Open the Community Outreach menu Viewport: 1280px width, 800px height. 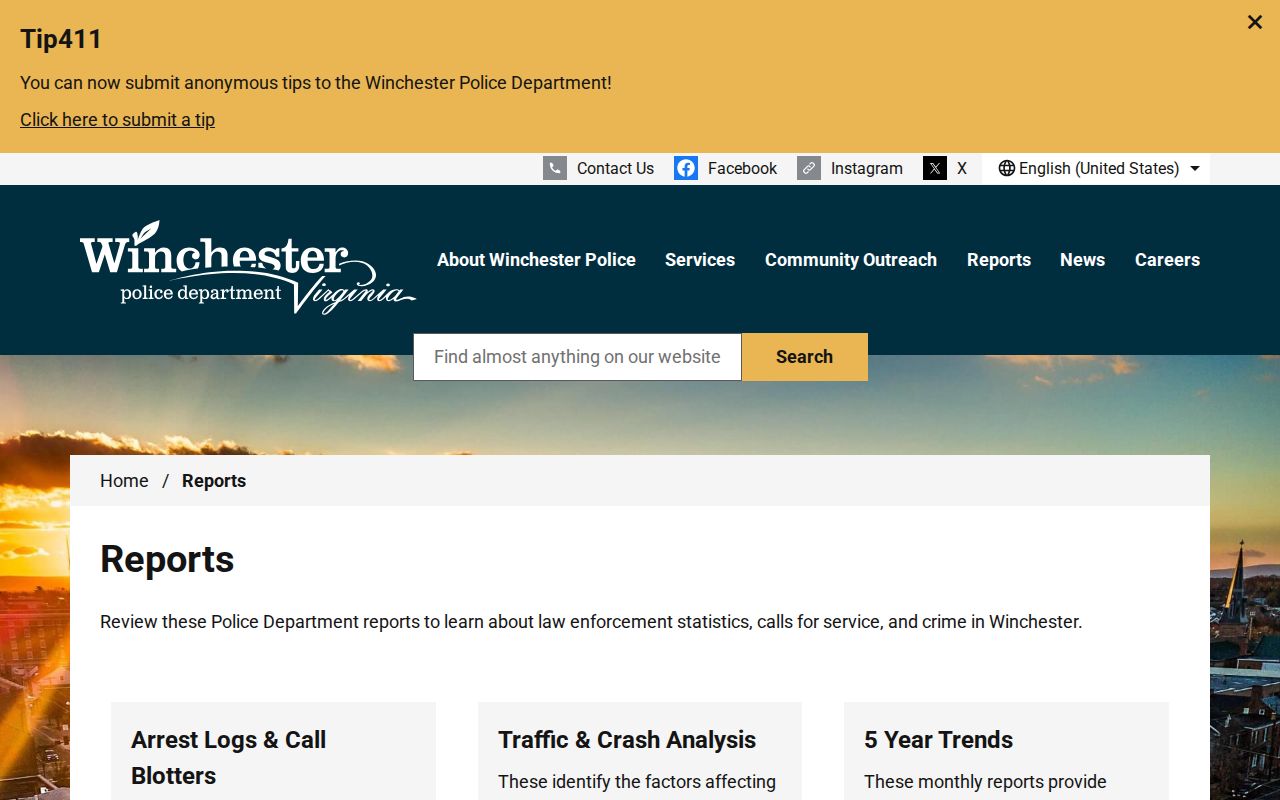[851, 260]
